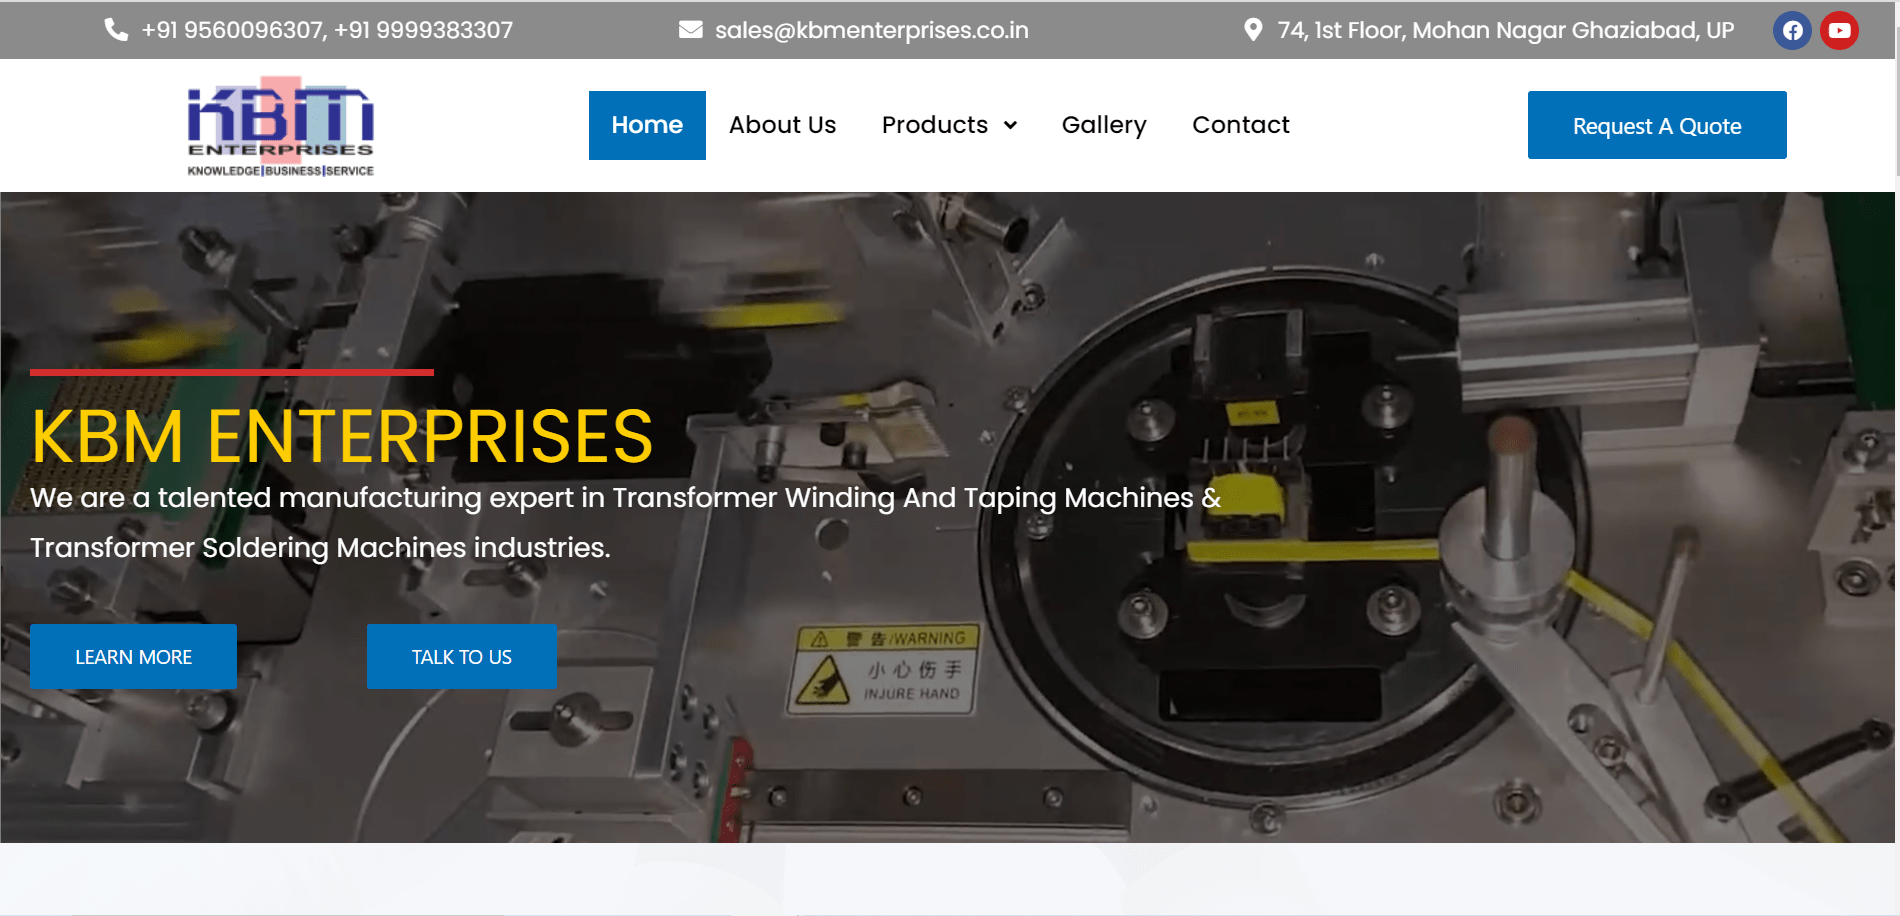Navigate to the Gallery page
The height and width of the screenshot is (916, 1900).
pos(1104,125)
